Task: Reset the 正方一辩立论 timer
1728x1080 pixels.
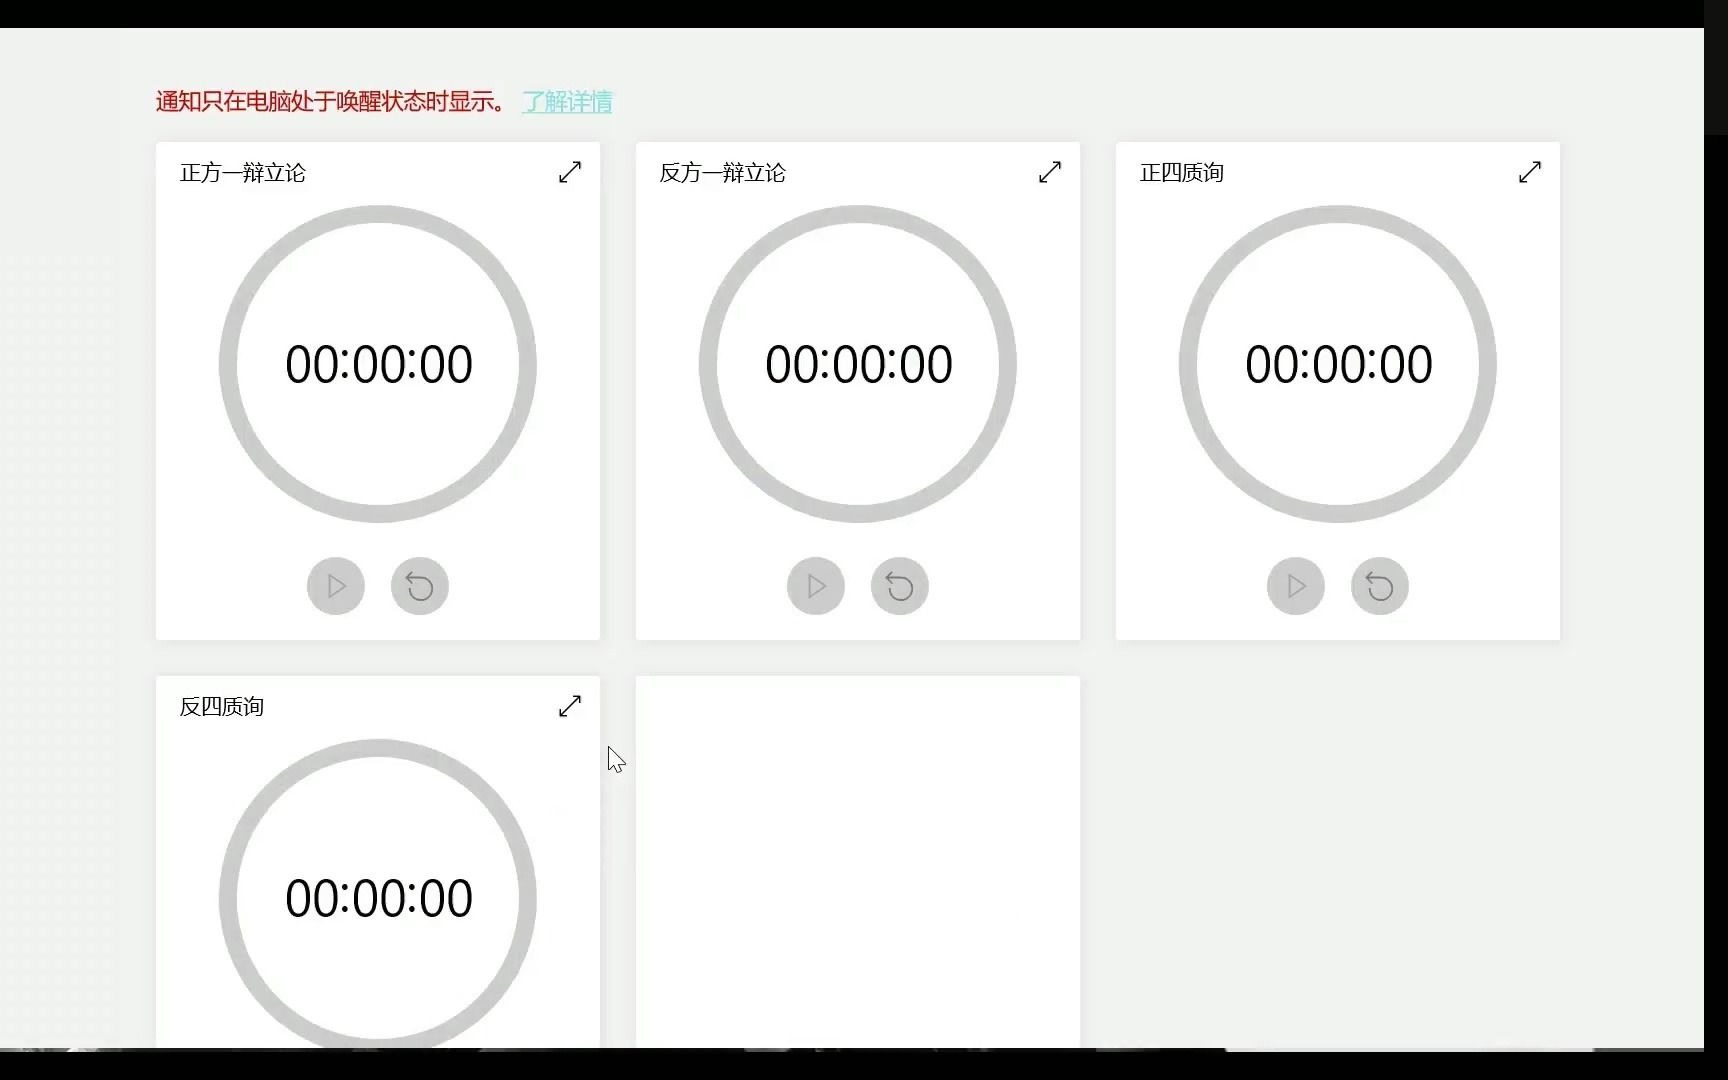Action: tap(420, 586)
